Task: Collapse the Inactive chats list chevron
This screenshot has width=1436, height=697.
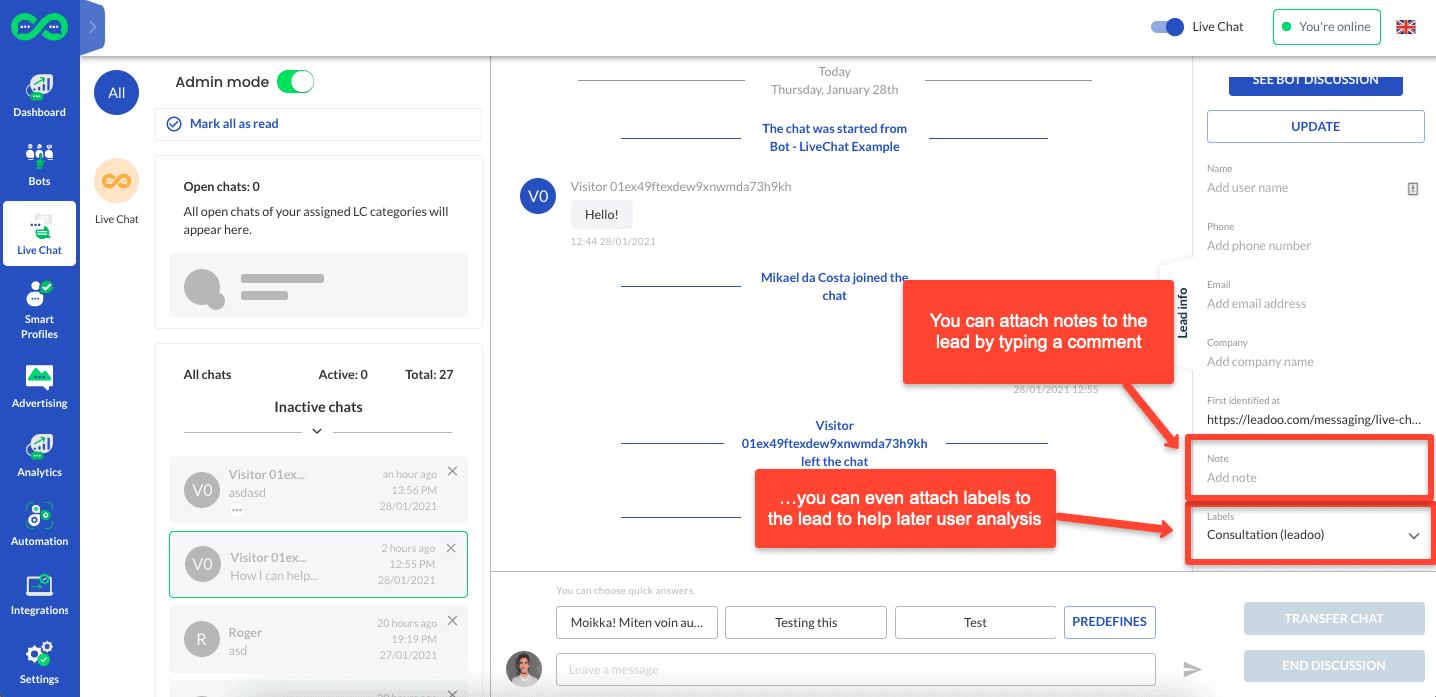Action: click(x=317, y=432)
